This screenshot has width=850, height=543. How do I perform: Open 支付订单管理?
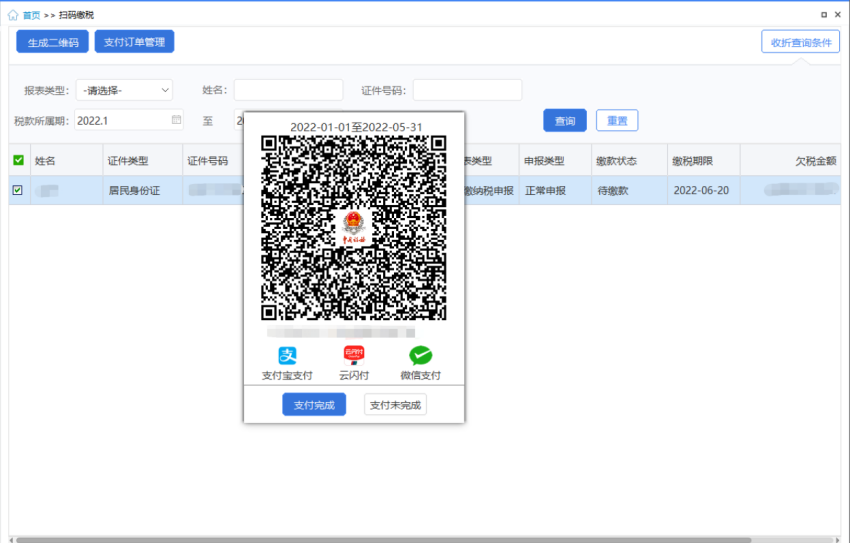click(134, 42)
